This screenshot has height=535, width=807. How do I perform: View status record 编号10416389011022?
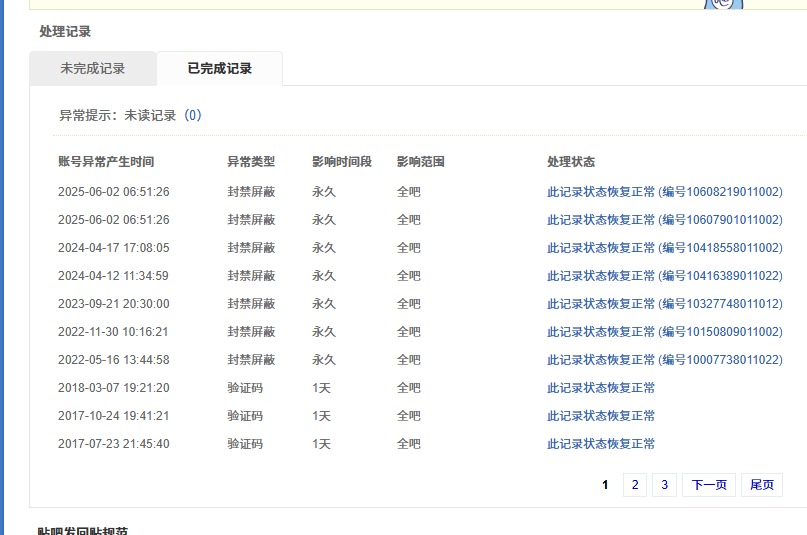tap(664, 276)
